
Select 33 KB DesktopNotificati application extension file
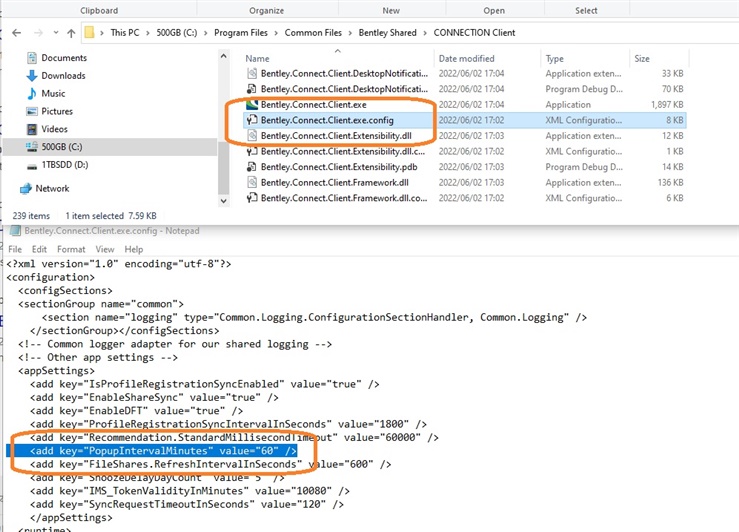point(344,73)
